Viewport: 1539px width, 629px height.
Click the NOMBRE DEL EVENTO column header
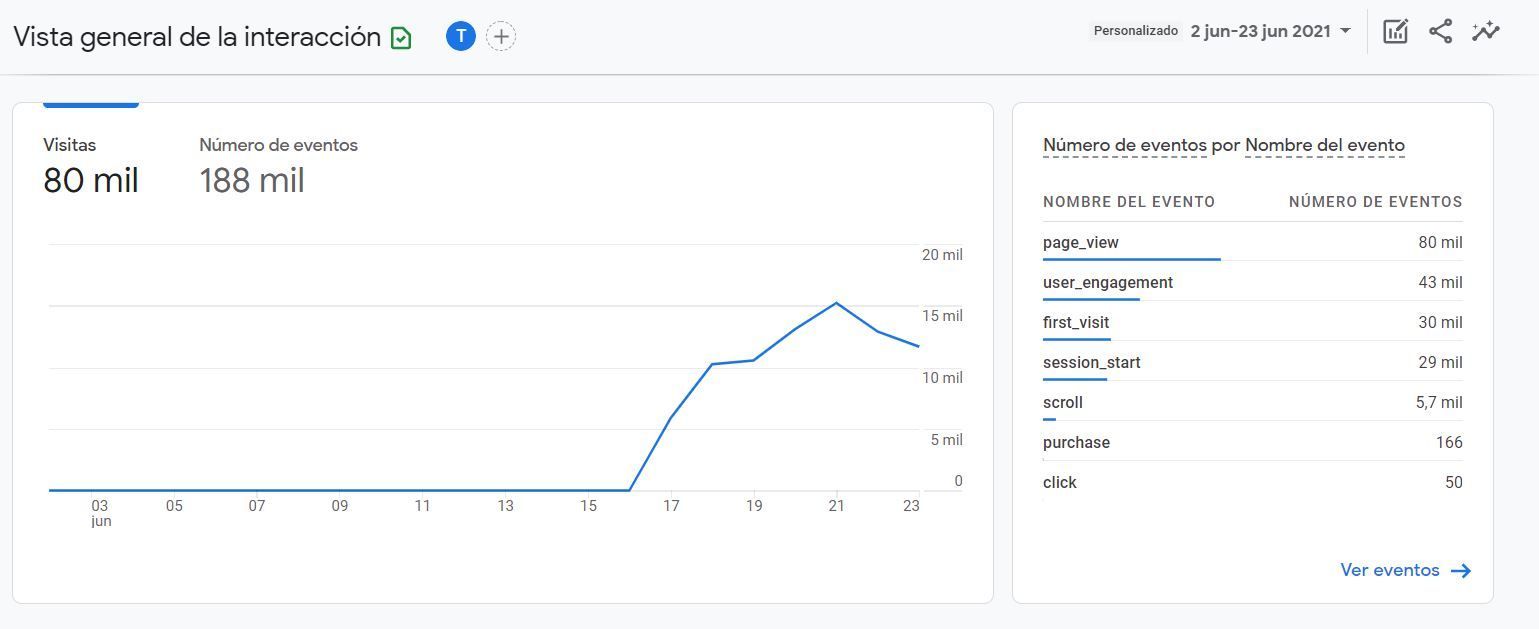[x=1129, y=202]
